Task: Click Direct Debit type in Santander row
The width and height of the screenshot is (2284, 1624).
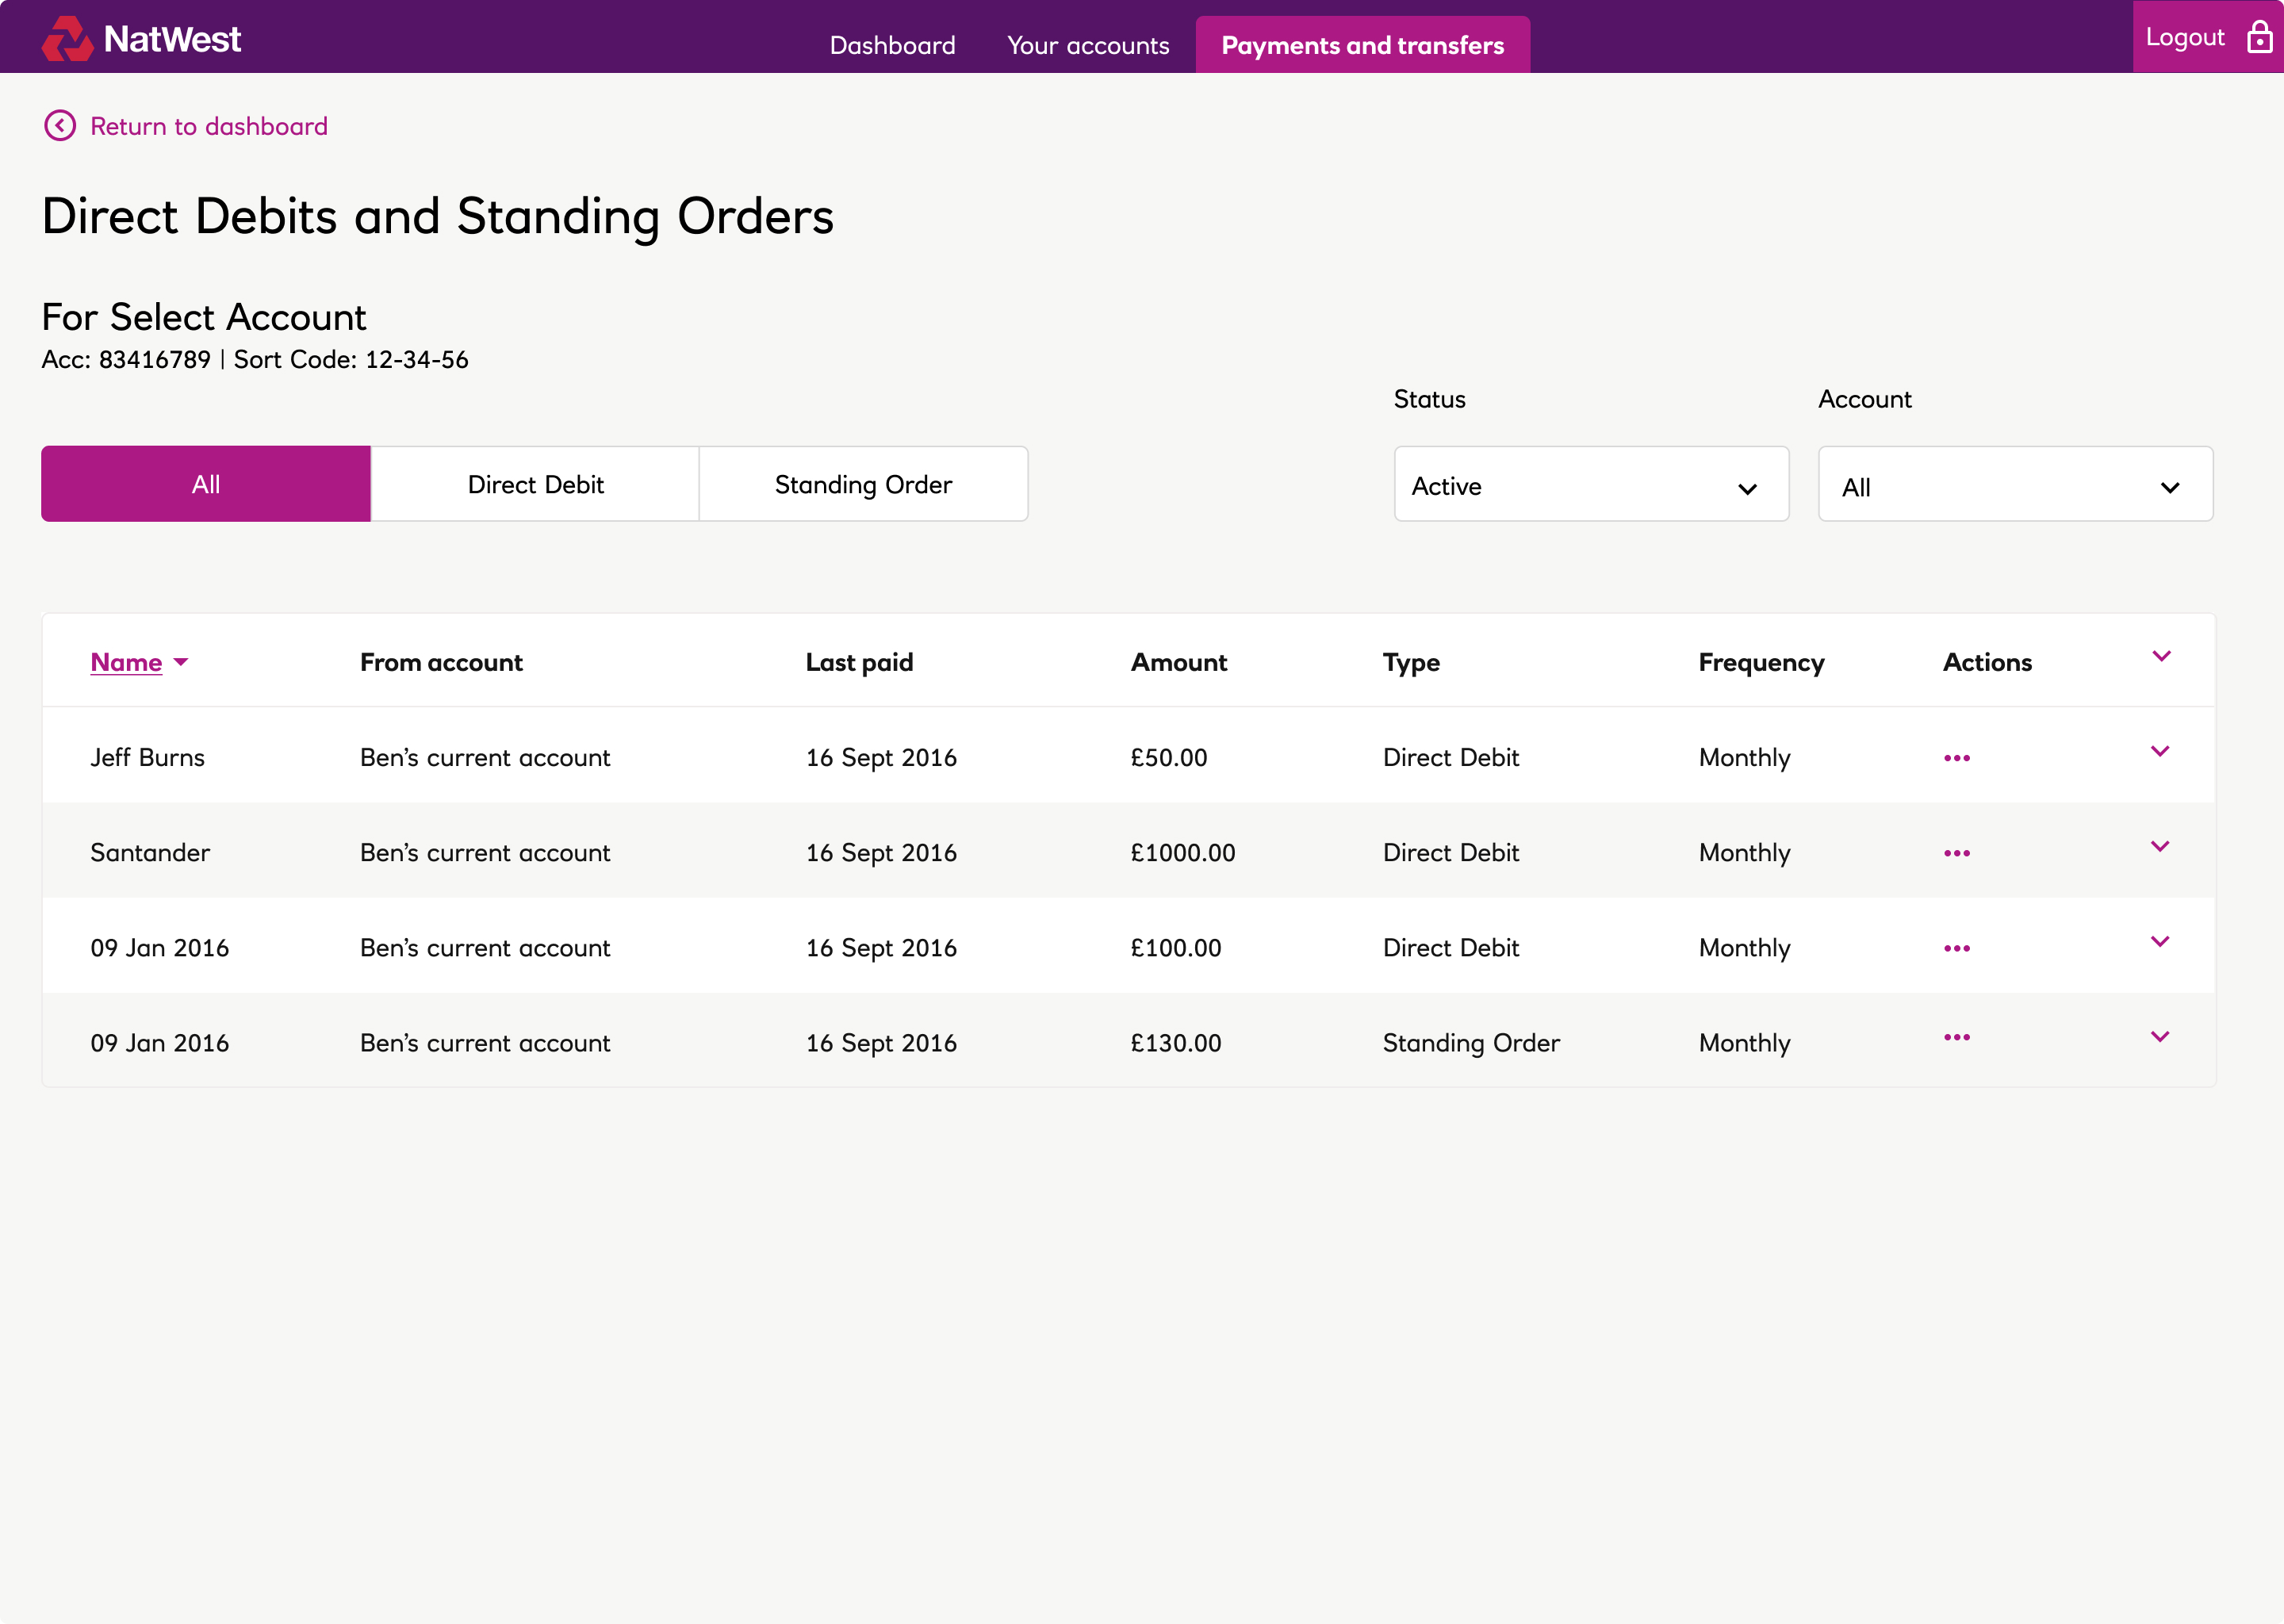Action: click(x=1450, y=852)
